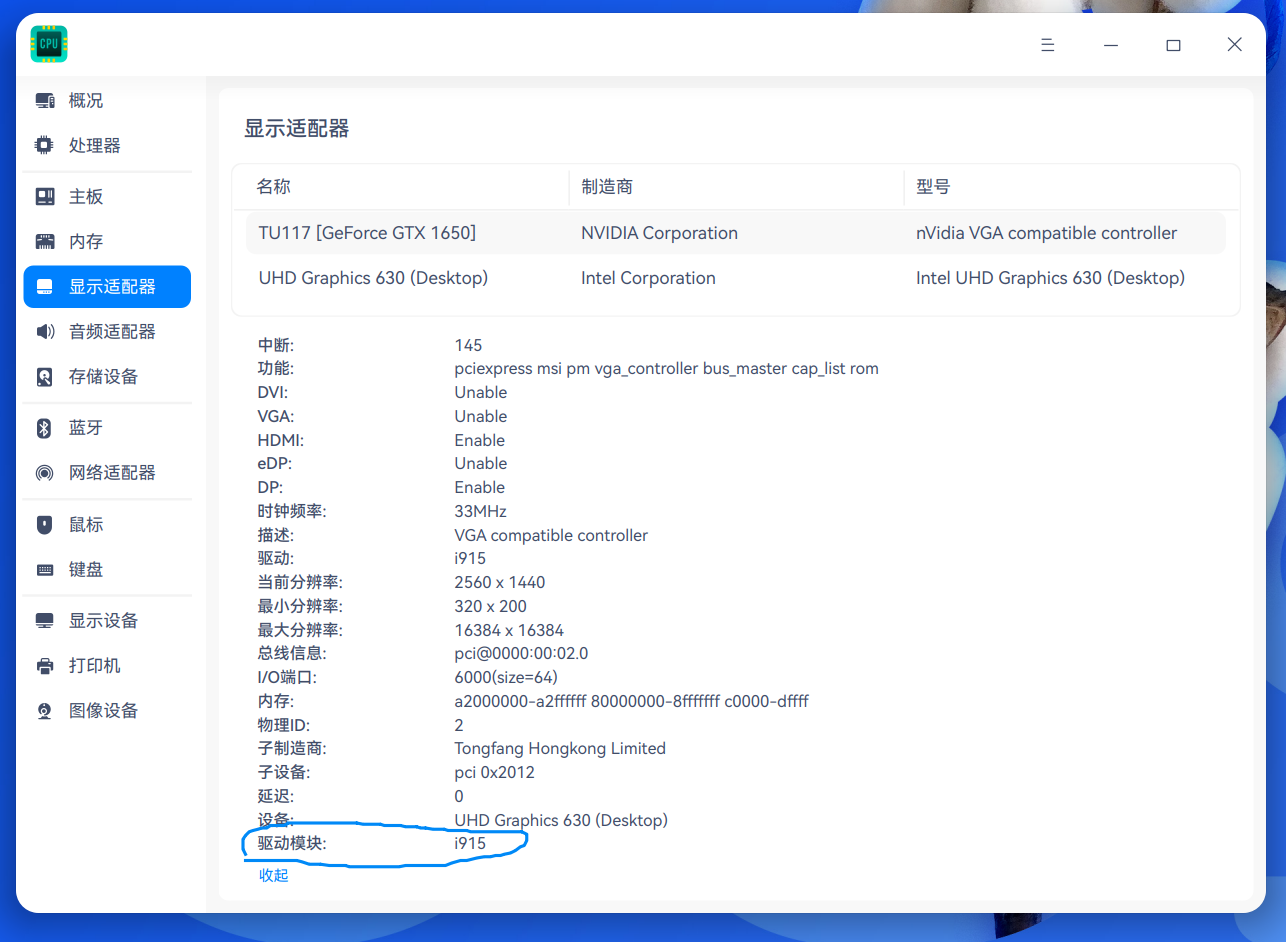The image size is (1286, 942).
Task: Click the 时钟频率 value 33MHz
Action: tap(480, 511)
